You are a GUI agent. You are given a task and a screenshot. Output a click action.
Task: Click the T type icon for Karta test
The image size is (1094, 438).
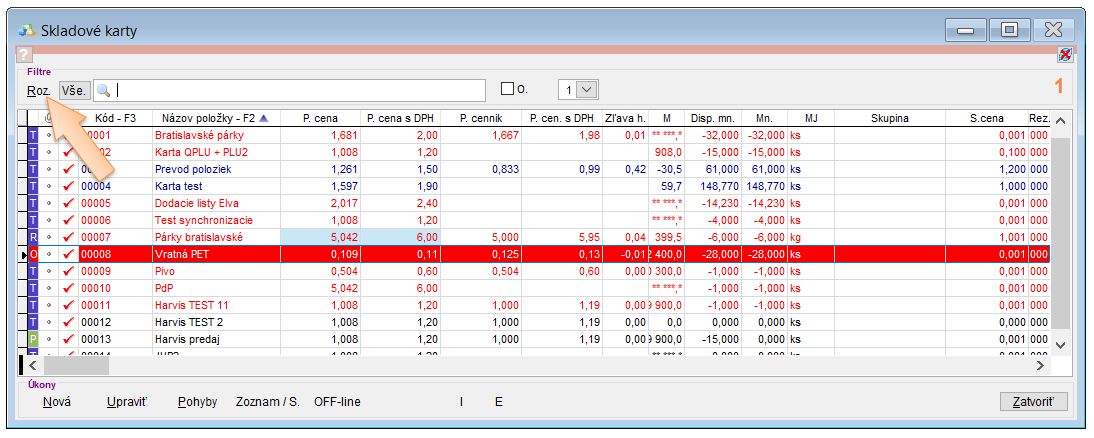(x=33, y=186)
